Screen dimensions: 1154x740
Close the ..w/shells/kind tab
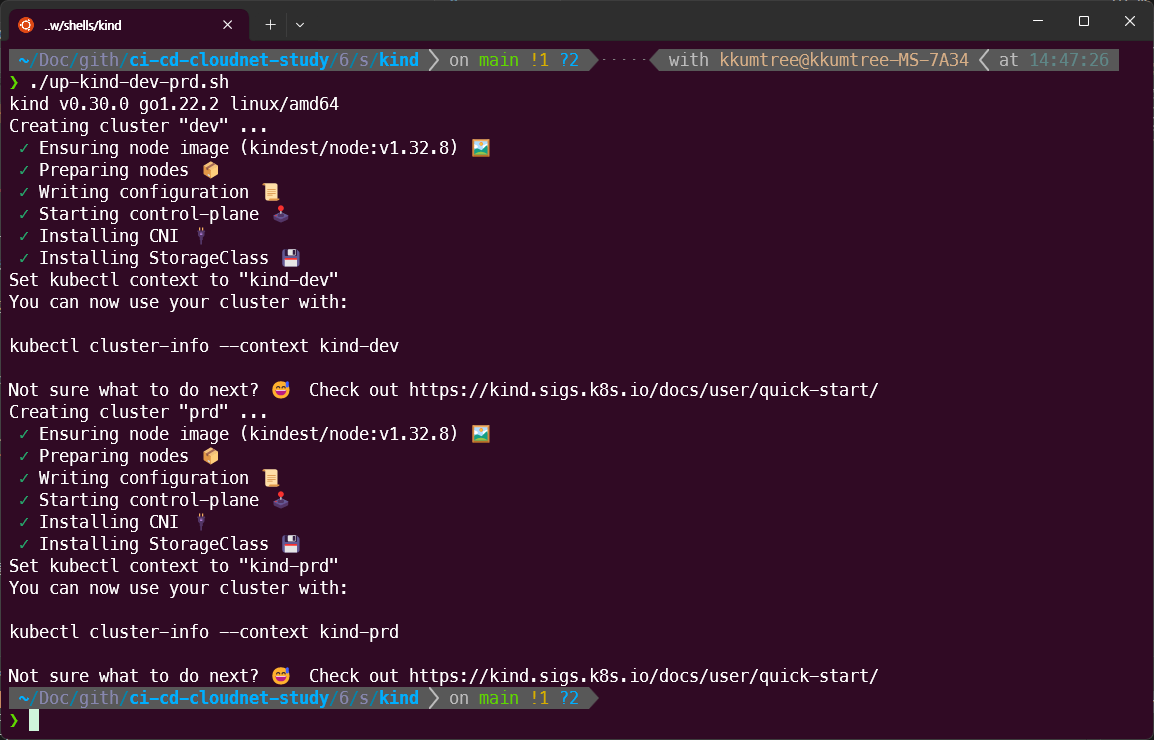click(227, 25)
